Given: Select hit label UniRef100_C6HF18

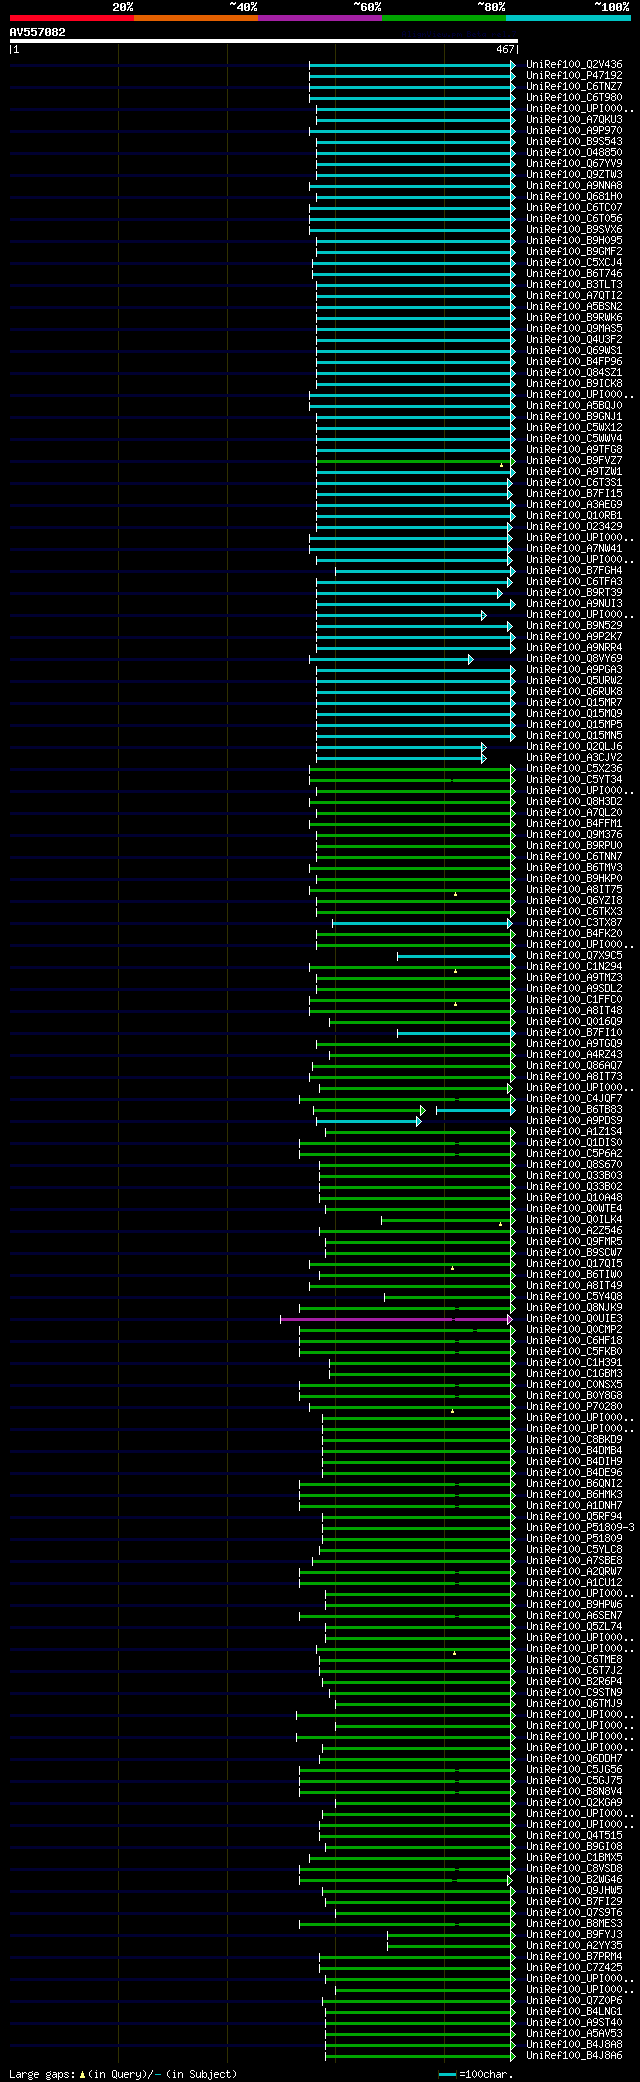Looking at the screenshot, I should (x=574, y=1341).
